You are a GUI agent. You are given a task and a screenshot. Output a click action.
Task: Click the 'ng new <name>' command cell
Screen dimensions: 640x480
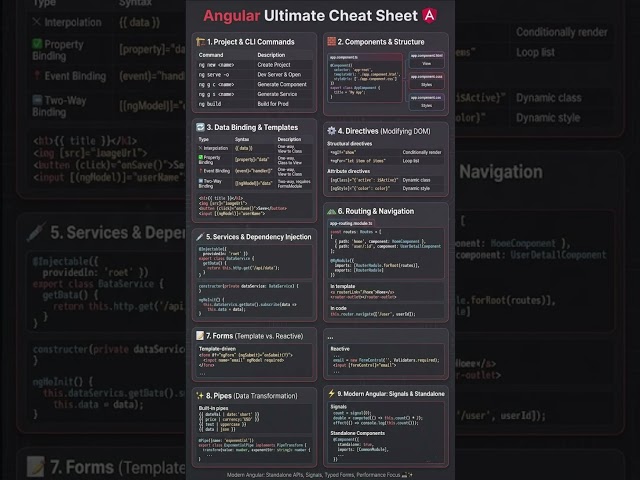(x=216, y=65)
